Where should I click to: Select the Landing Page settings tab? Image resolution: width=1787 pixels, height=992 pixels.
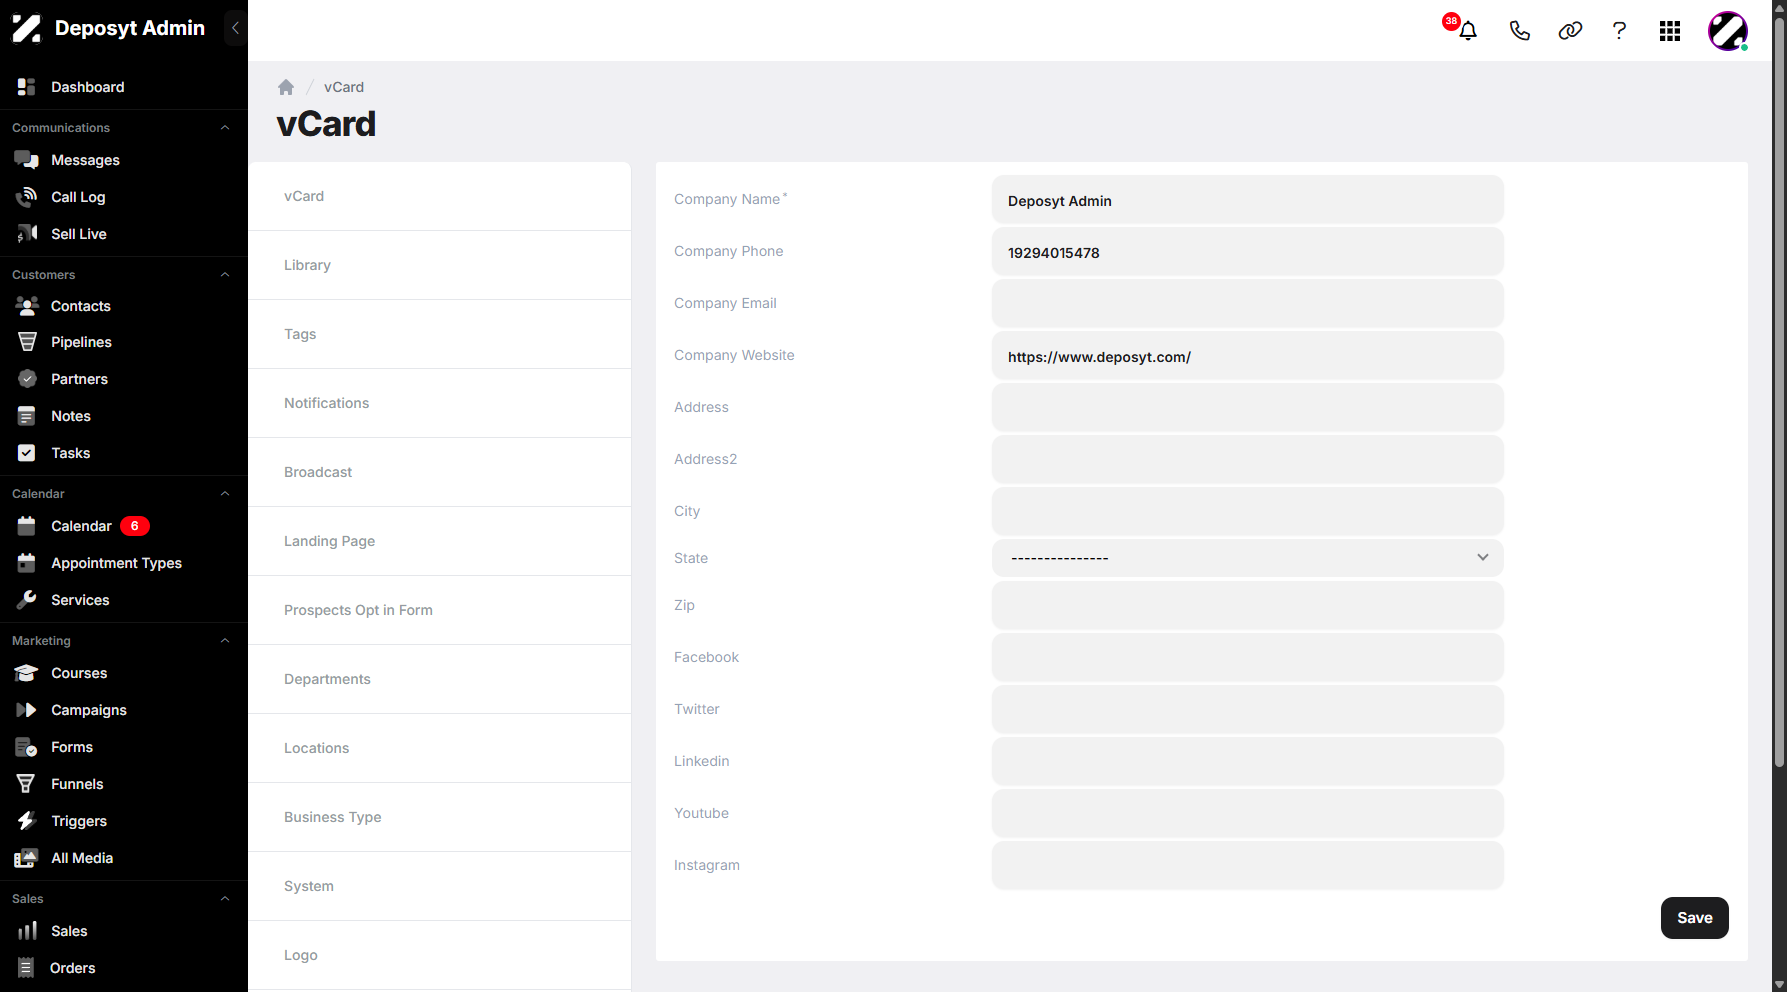pyautogui.click(x=440, y=541)
